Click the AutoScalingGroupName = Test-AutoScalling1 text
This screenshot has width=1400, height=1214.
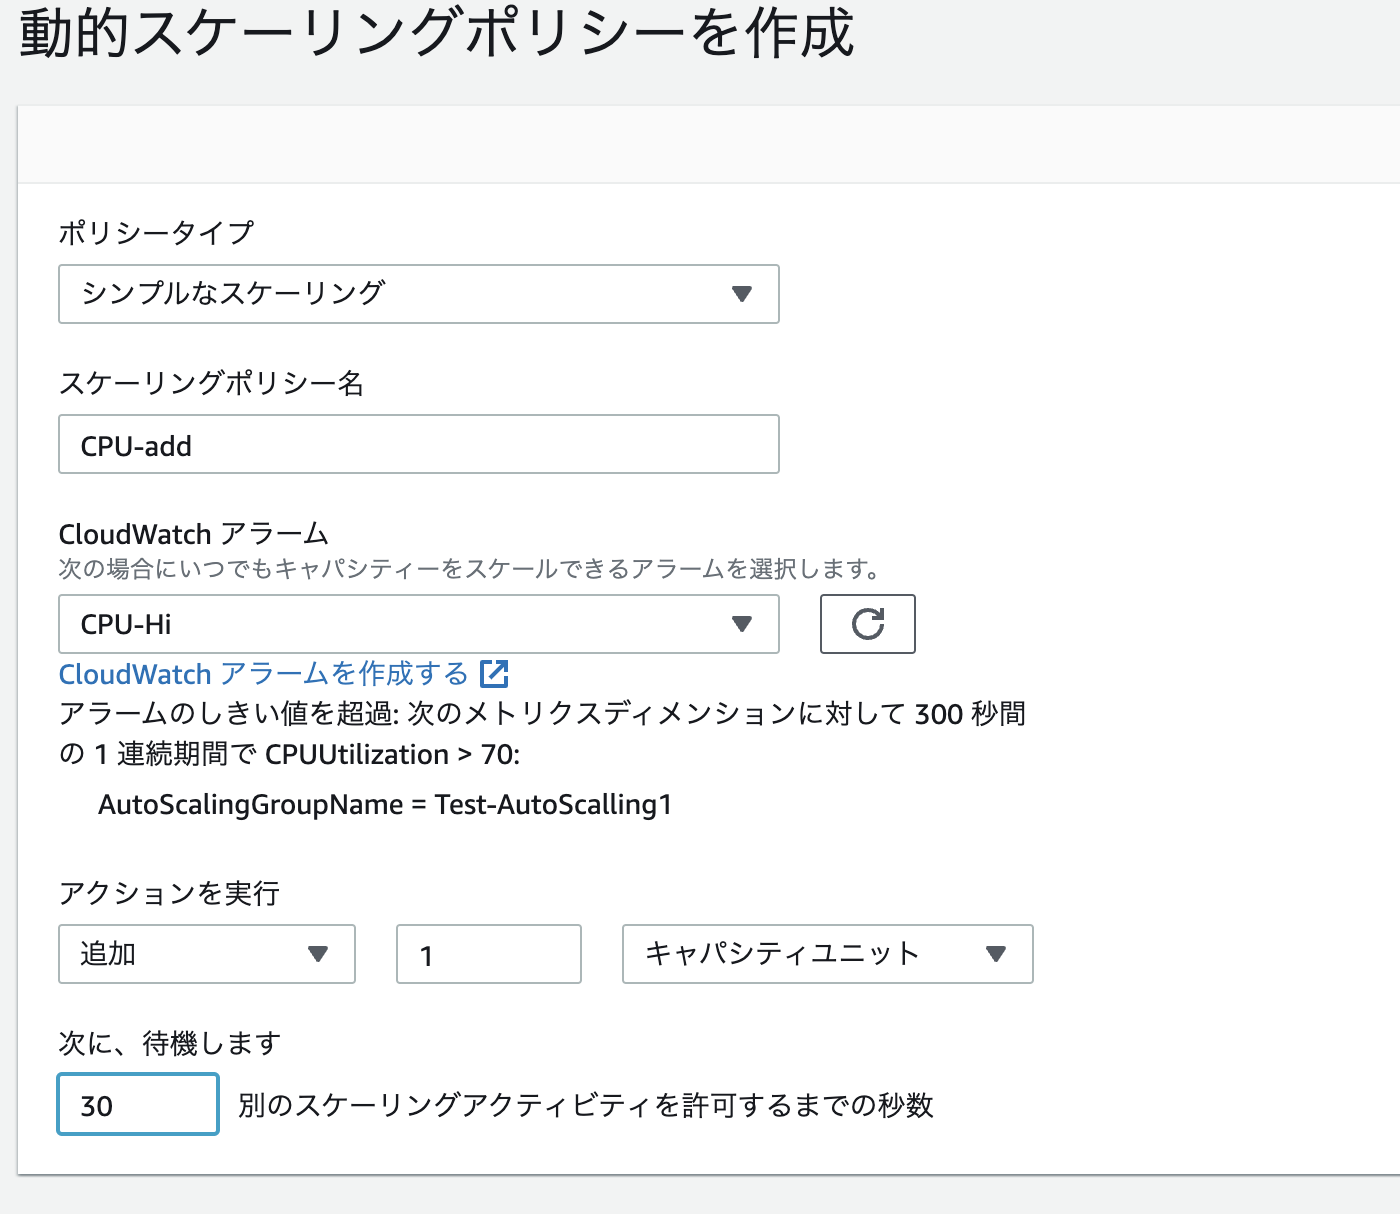click(x=385, y=804)
